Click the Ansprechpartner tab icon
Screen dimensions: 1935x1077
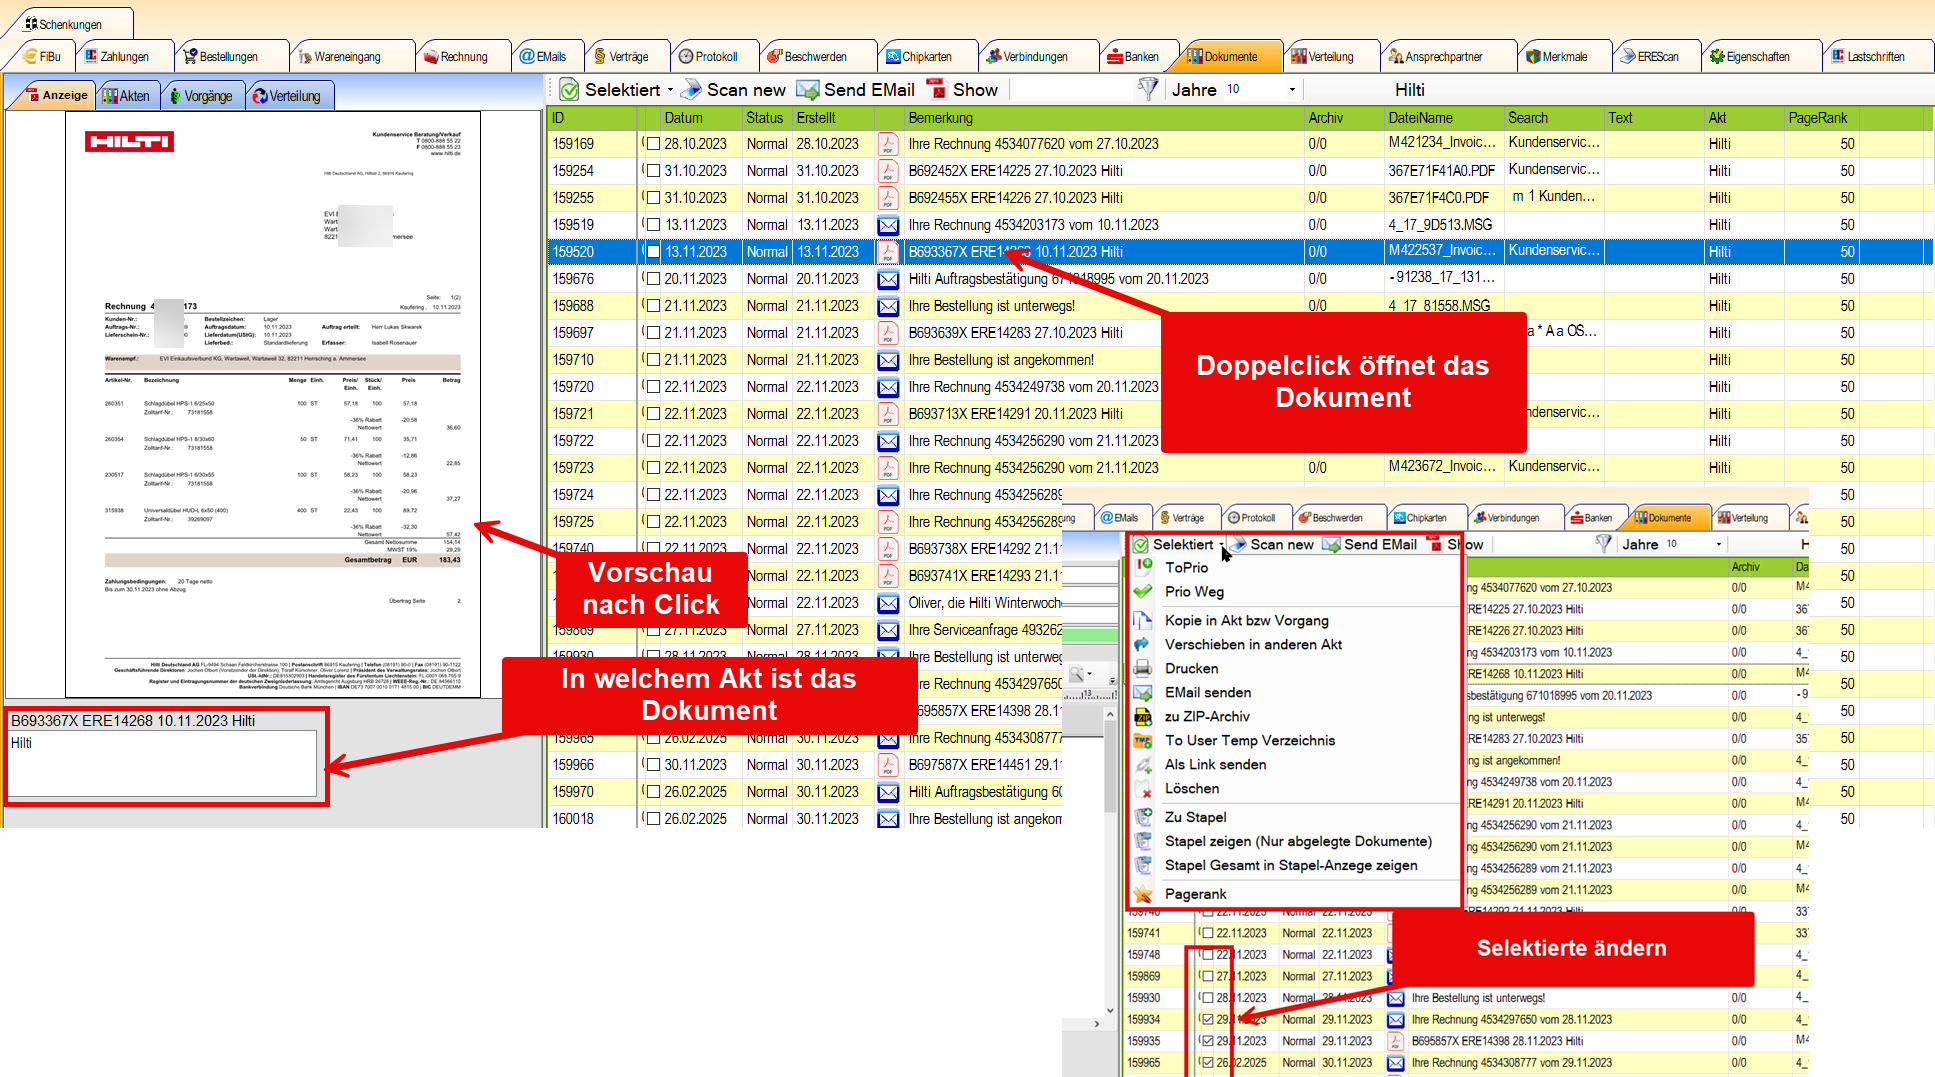(x=1396, y=57)
